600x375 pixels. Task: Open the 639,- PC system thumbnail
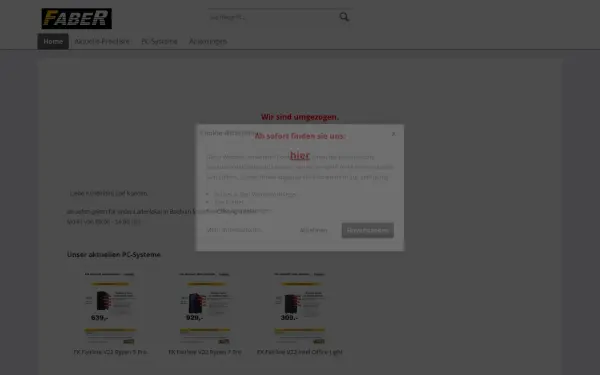[x=110, y=308]
